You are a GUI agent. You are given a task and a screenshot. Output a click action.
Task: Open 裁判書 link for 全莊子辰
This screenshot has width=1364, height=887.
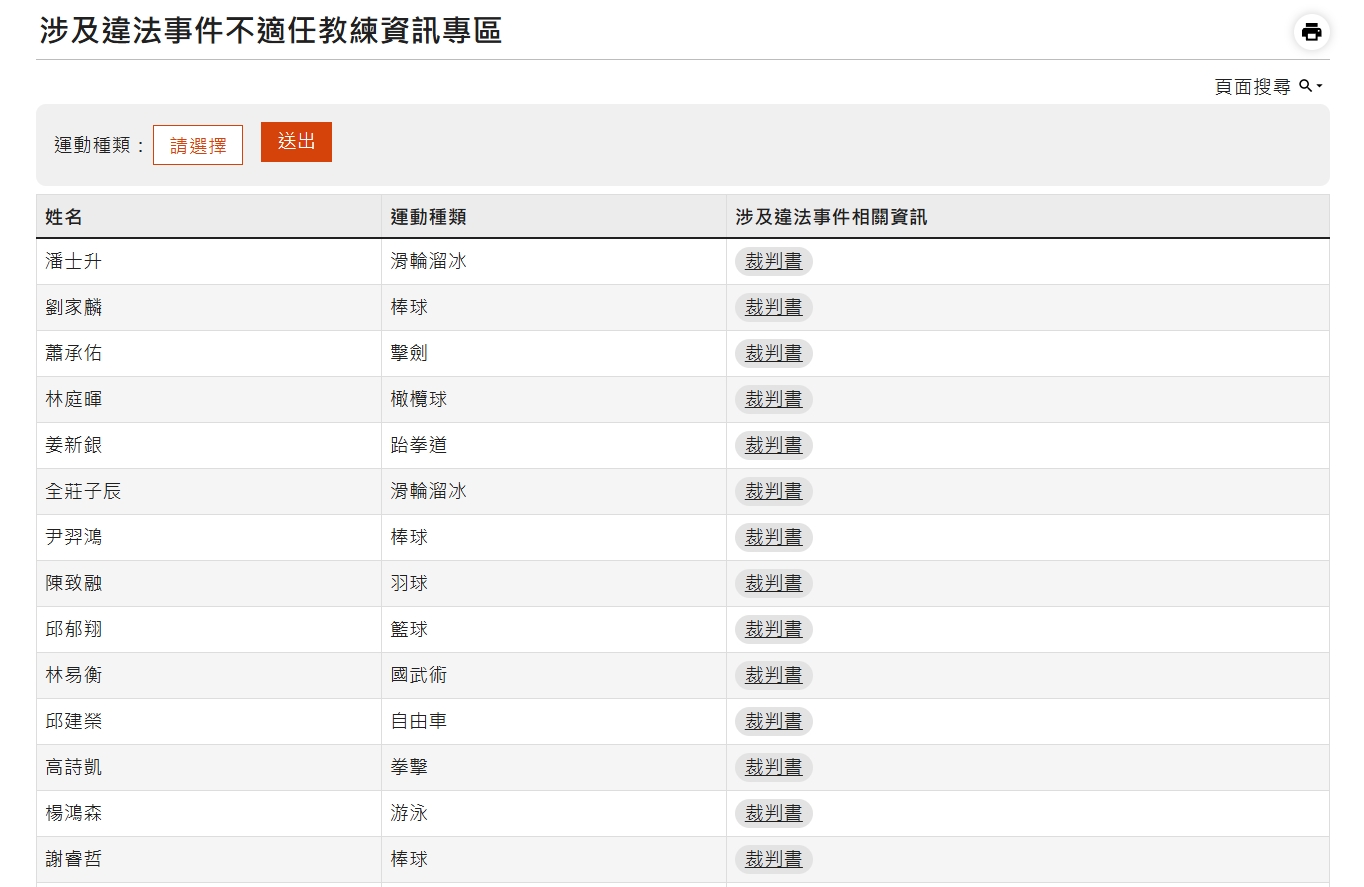774,491
